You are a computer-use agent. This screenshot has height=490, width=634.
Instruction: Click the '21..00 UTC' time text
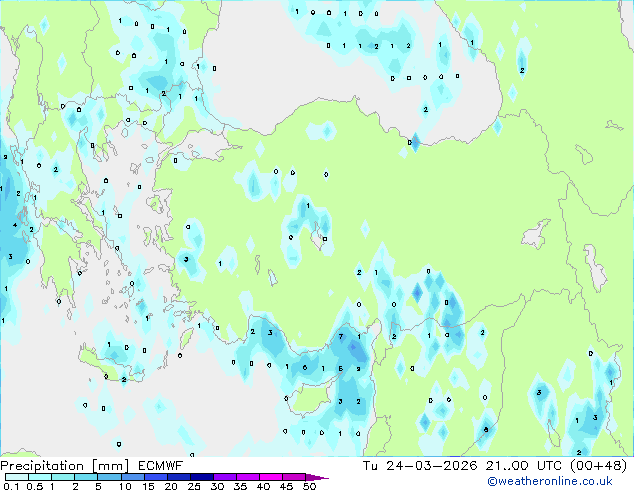tap(524, 466)
